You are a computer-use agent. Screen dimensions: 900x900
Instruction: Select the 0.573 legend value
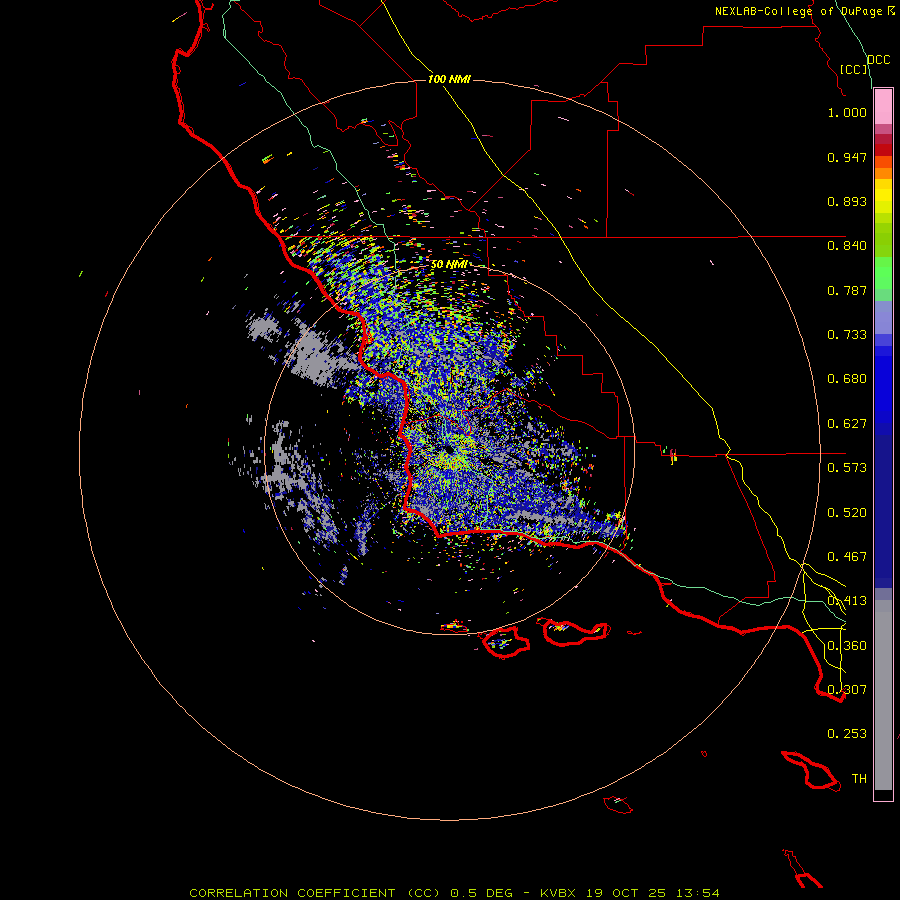[x=847, y=468]
